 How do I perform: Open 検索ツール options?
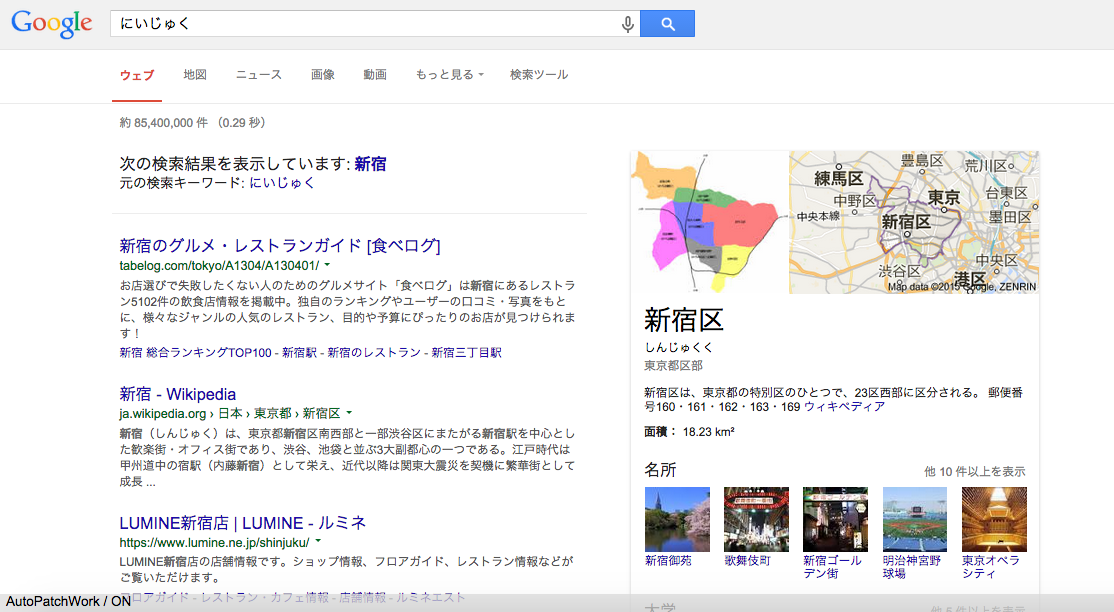point(539,75)
